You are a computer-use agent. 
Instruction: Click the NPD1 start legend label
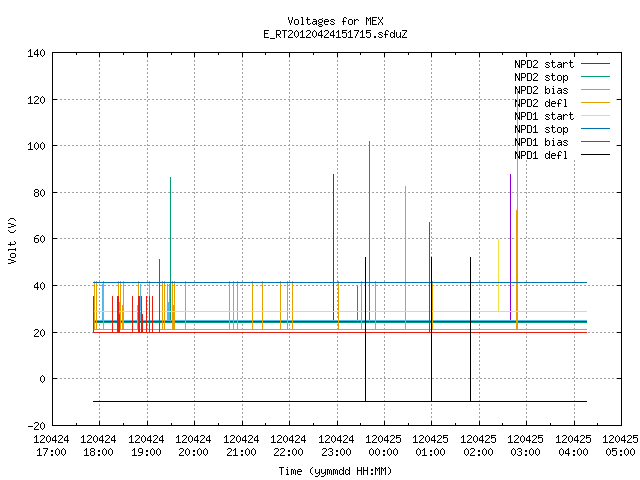coord(544,116)
